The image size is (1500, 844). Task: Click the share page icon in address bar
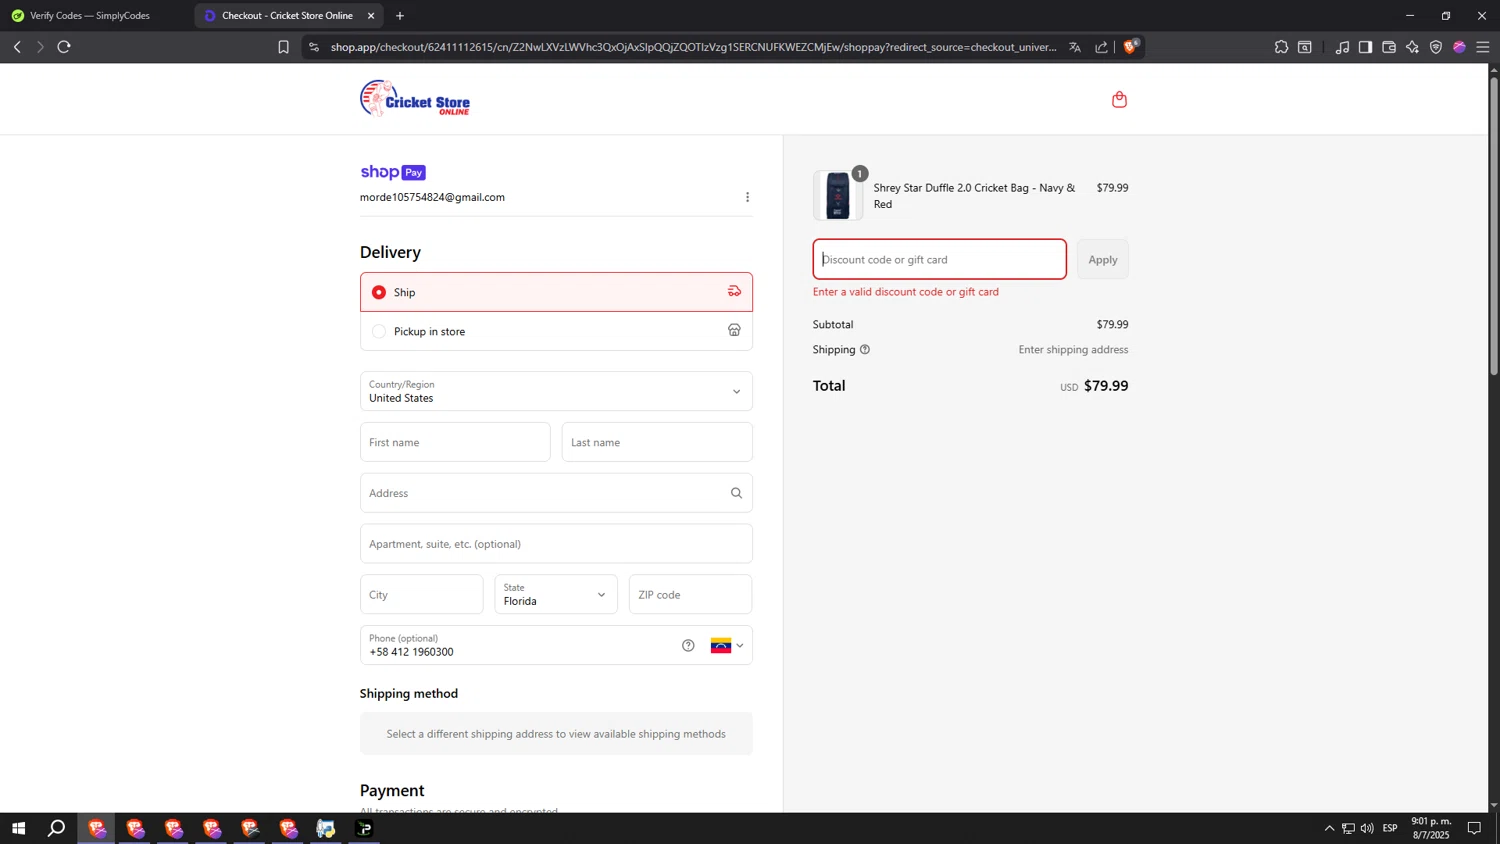coord(1101,47)
